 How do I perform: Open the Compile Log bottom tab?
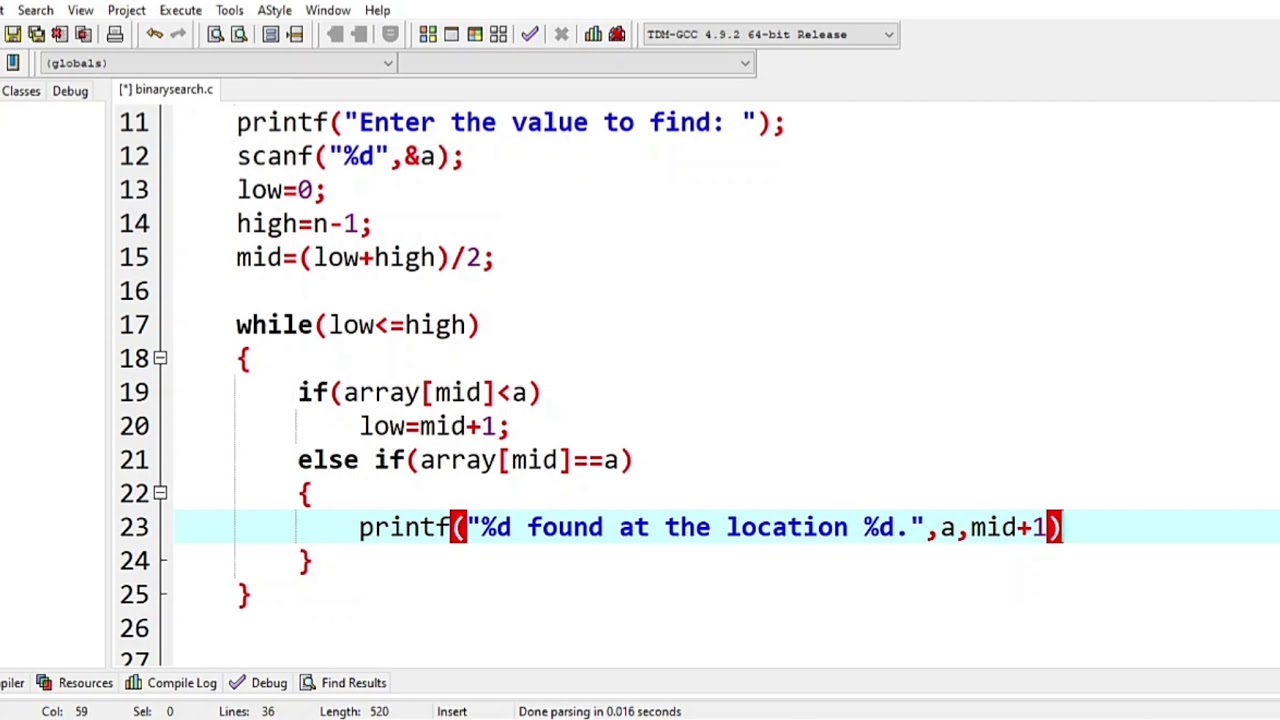170,683
